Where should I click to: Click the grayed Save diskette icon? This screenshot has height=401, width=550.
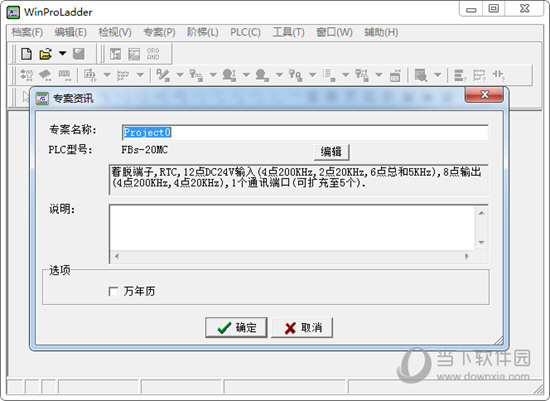[x=79, y=54]
